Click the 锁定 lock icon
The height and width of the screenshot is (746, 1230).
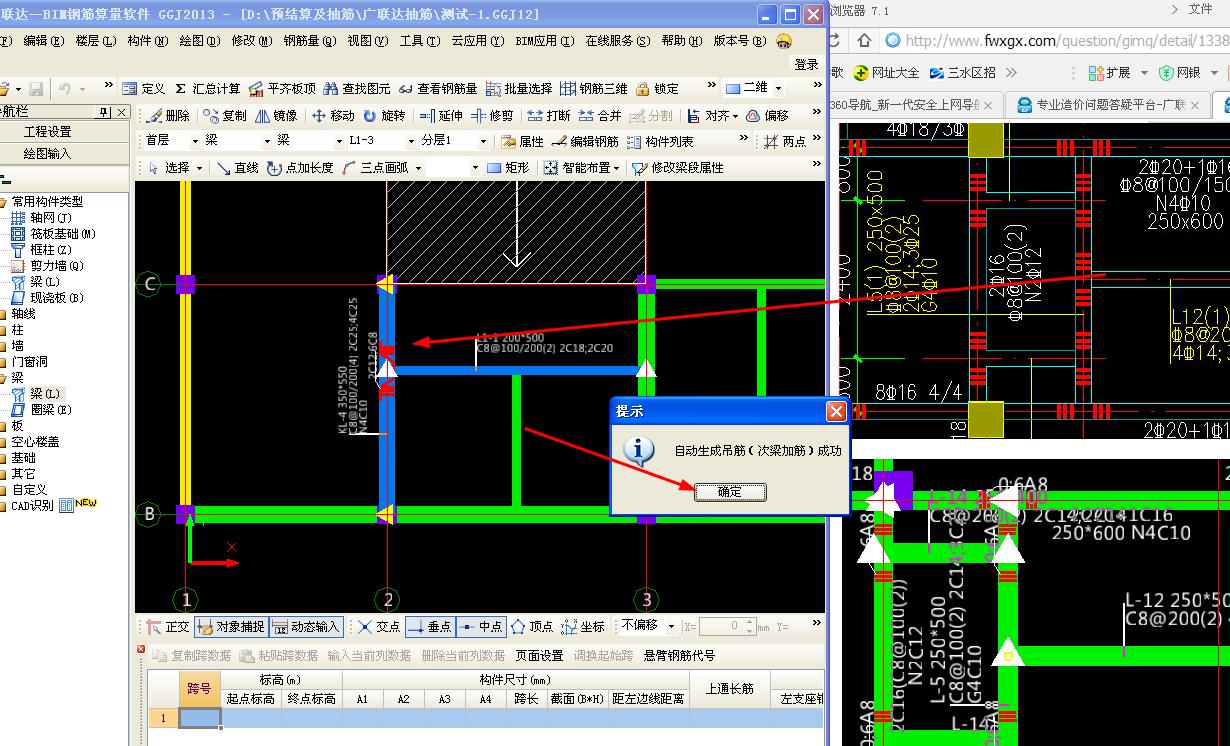coord(657,89)
